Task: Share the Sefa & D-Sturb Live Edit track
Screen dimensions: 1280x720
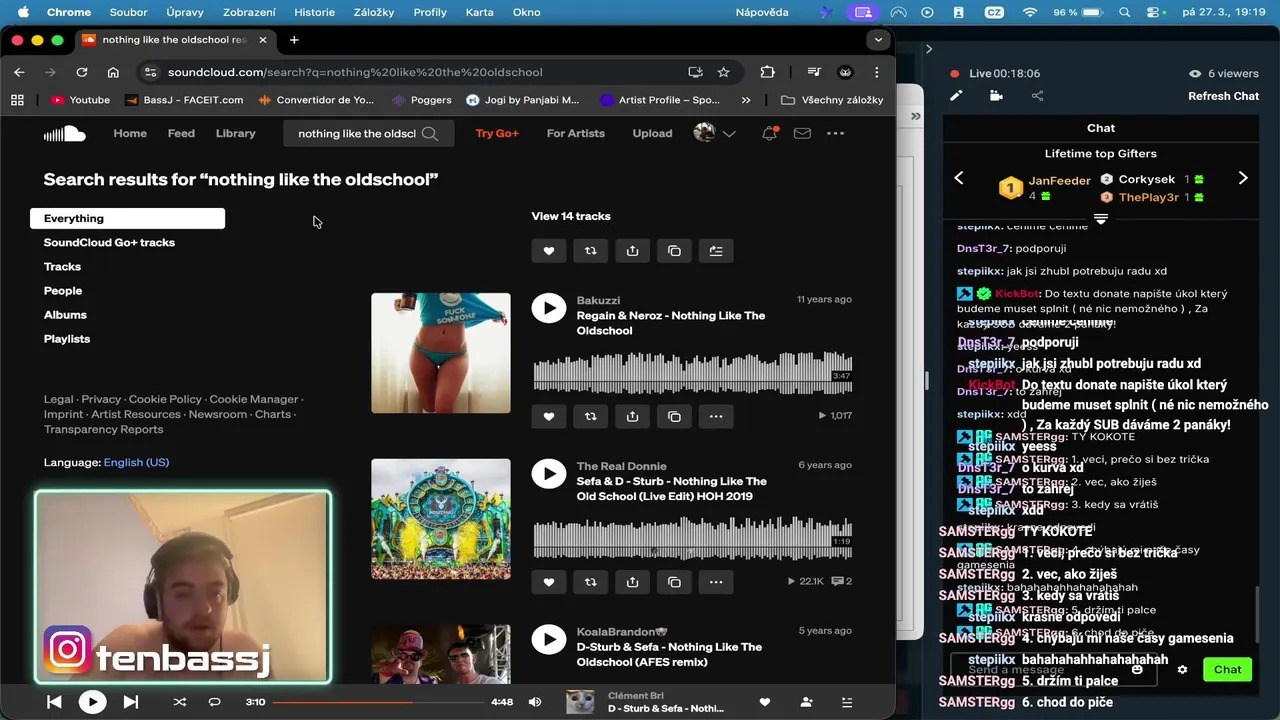Action: pos(632,582)
